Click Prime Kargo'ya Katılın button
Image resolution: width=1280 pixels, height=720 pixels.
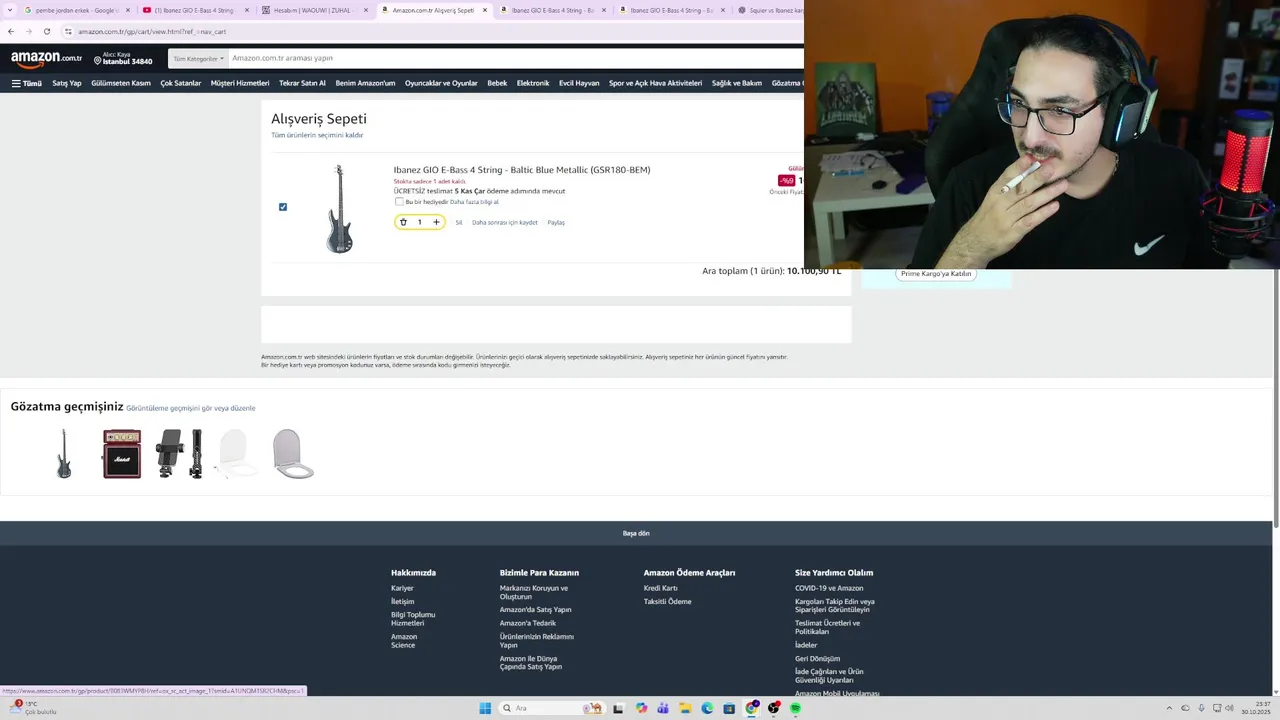click(x=936, y=273)
